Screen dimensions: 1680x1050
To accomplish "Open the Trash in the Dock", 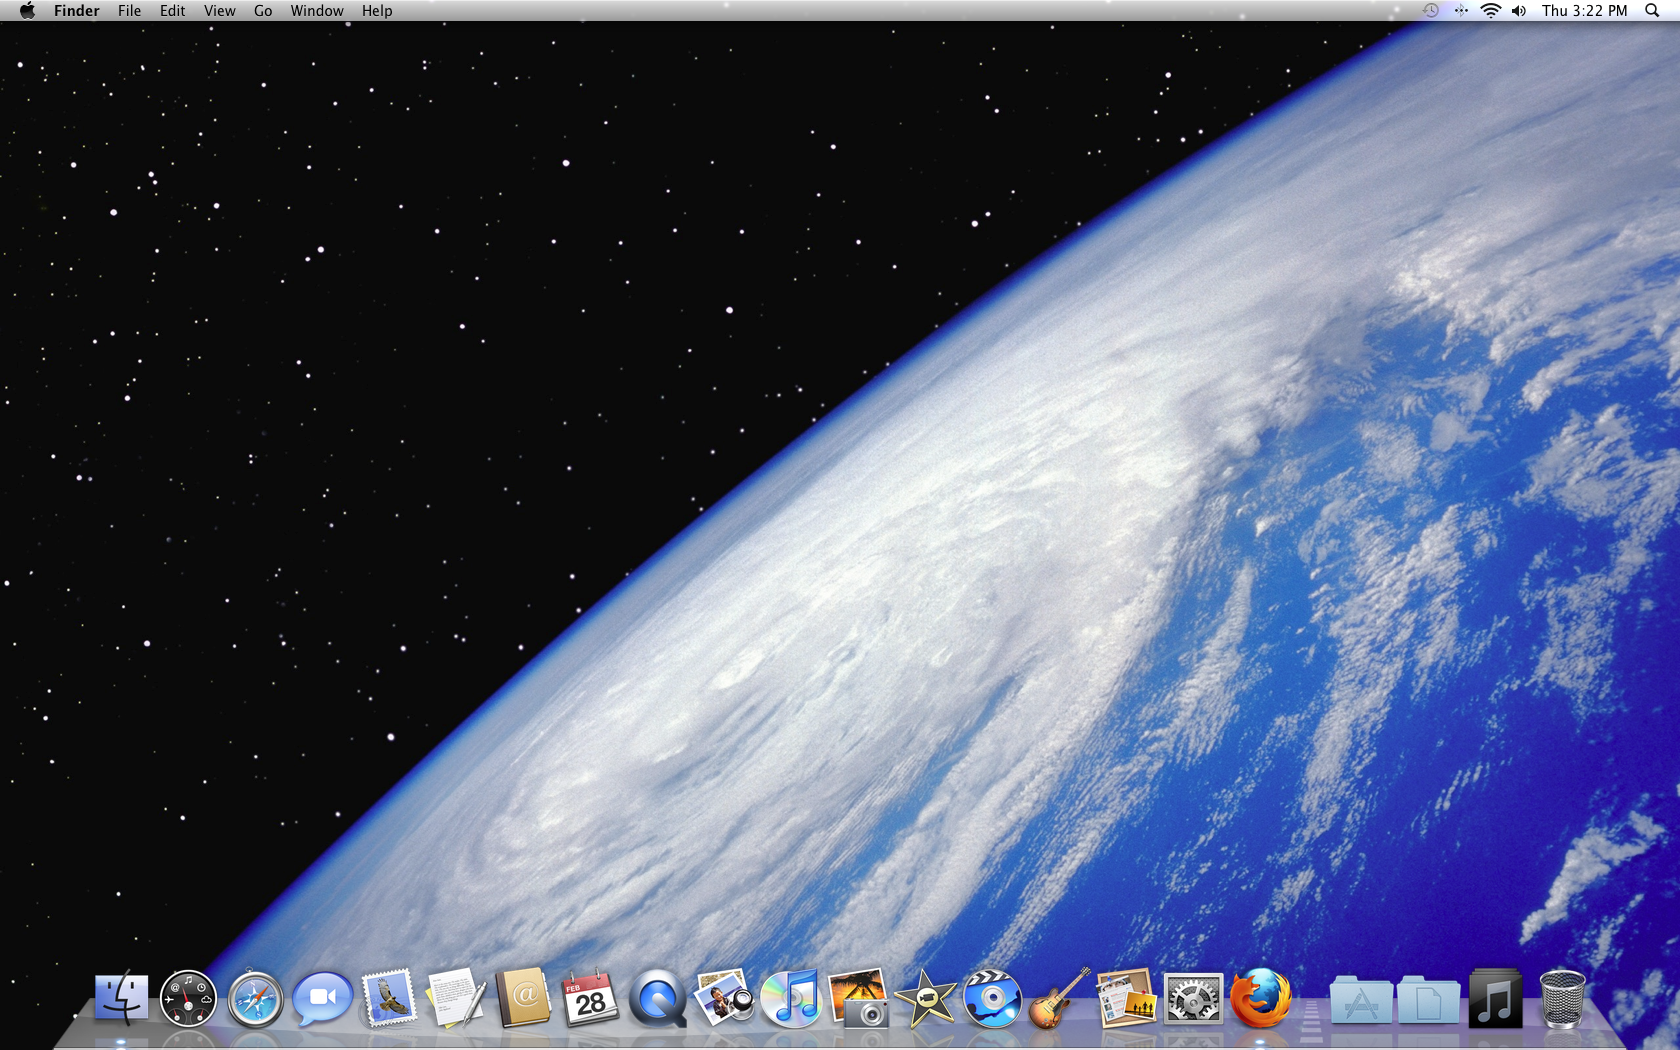I will point(1562,998).
